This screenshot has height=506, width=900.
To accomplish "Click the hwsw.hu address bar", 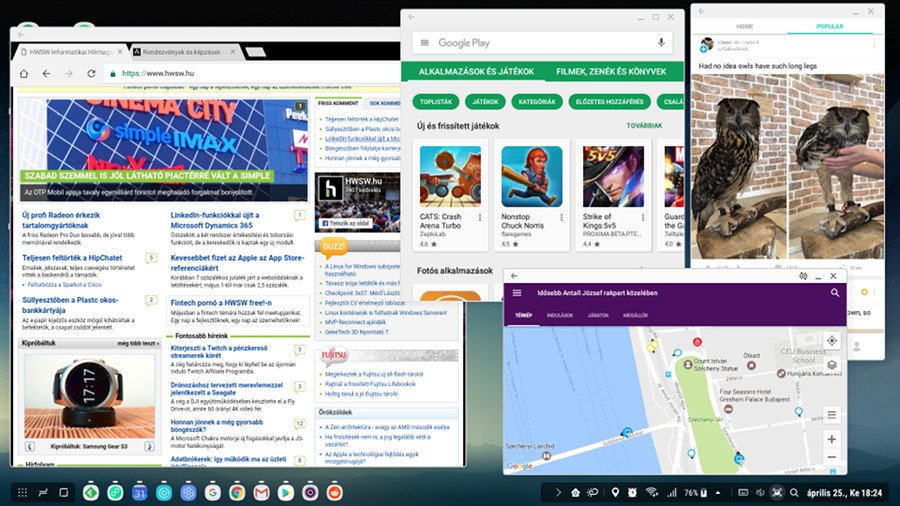I will point(250,73).
